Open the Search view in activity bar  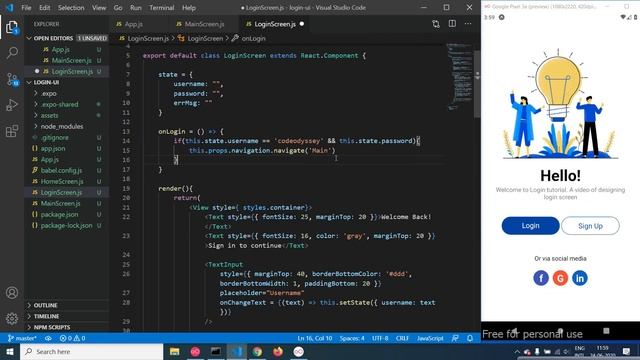tap(12, 52)
